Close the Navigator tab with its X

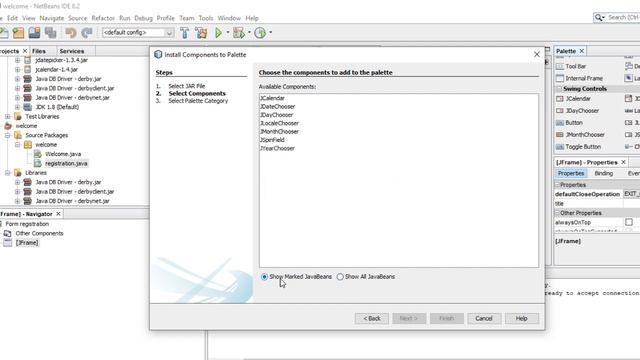(x=58, y=214)
